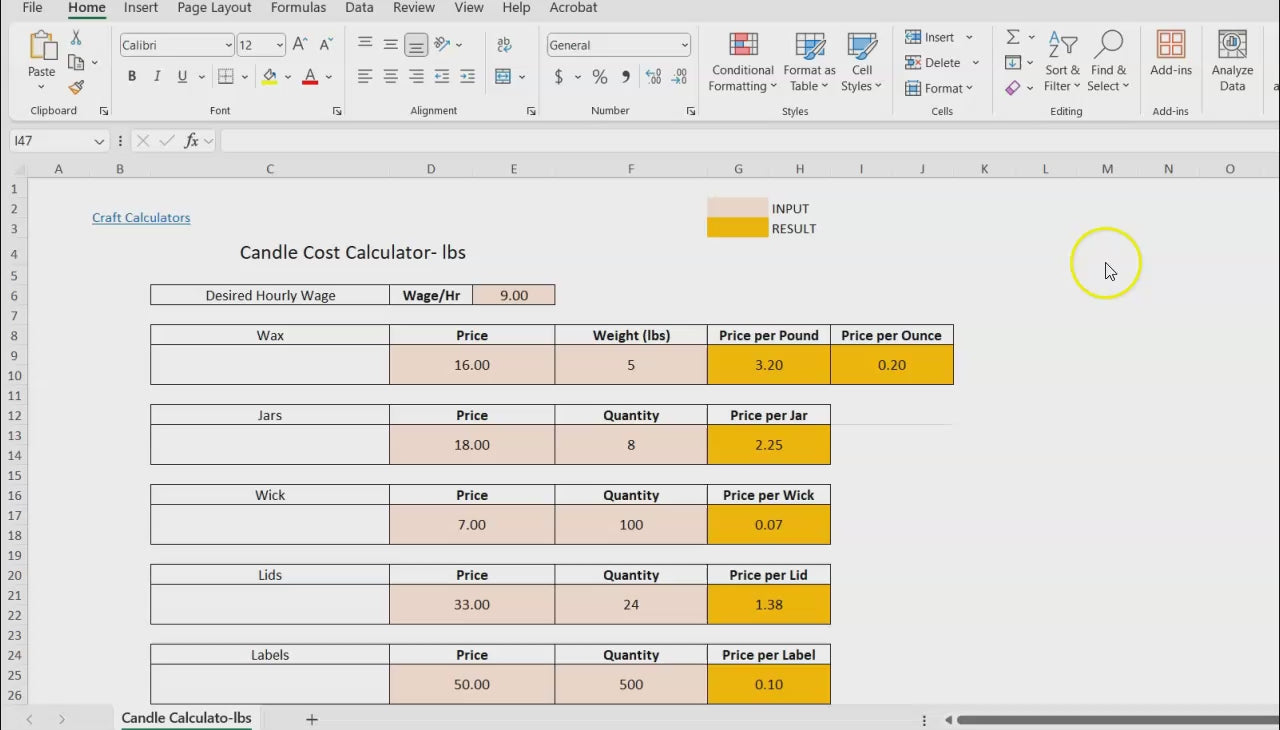Screen dimensions: 1280x730
Task: Click the Format Painter brush icon
Action: click(76, 88)
